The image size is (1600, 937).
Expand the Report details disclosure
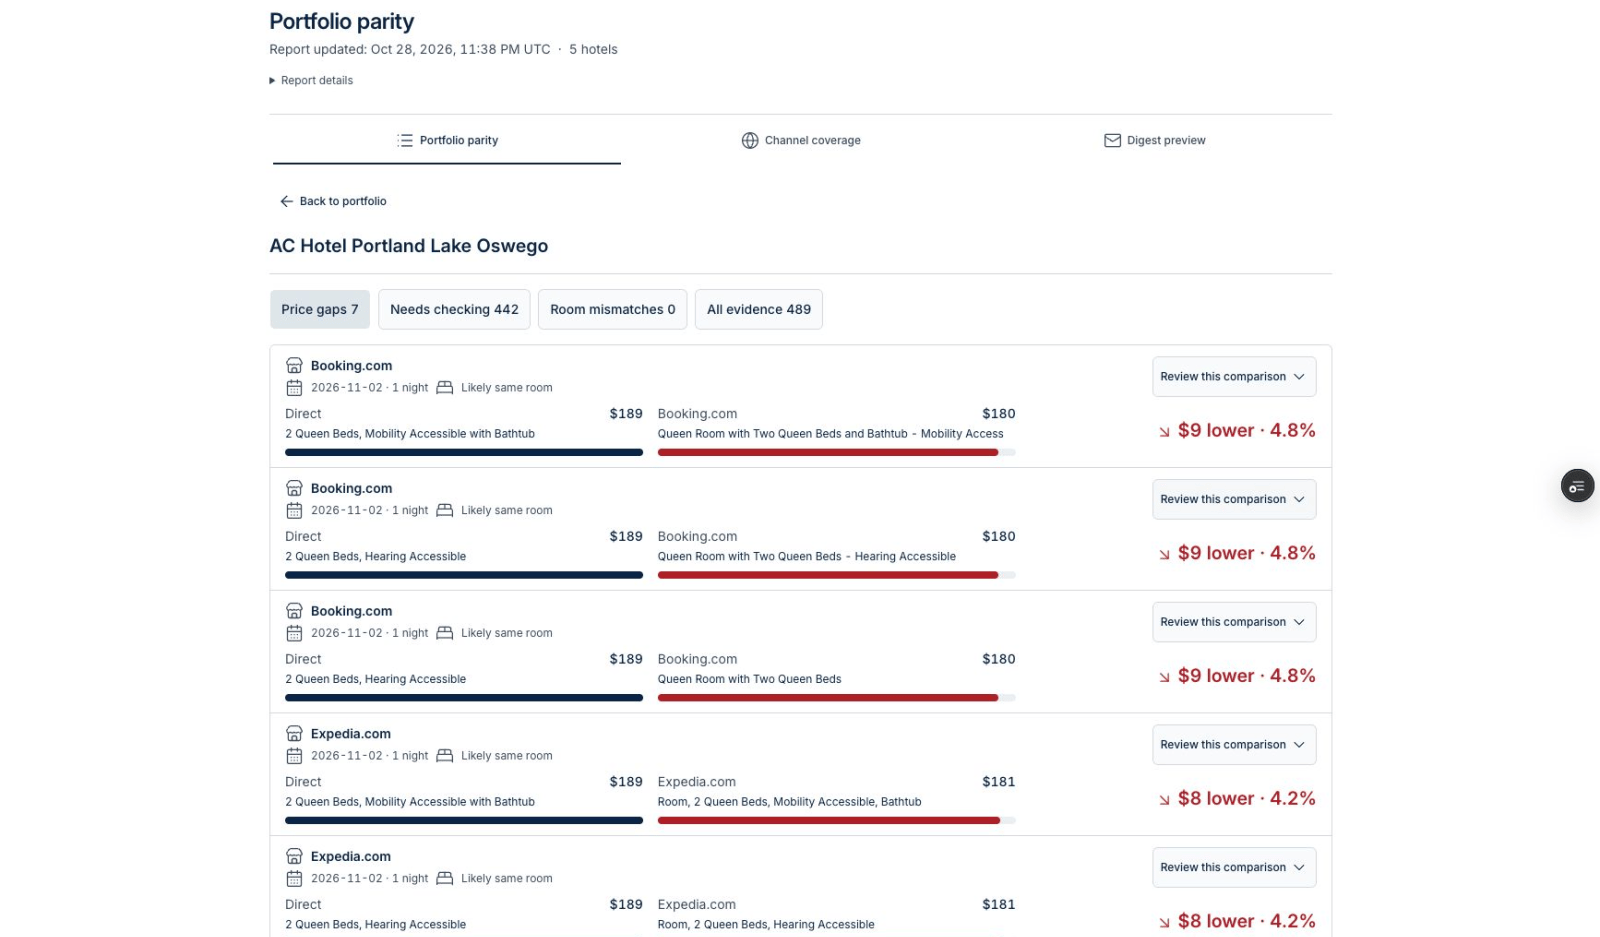311,81
